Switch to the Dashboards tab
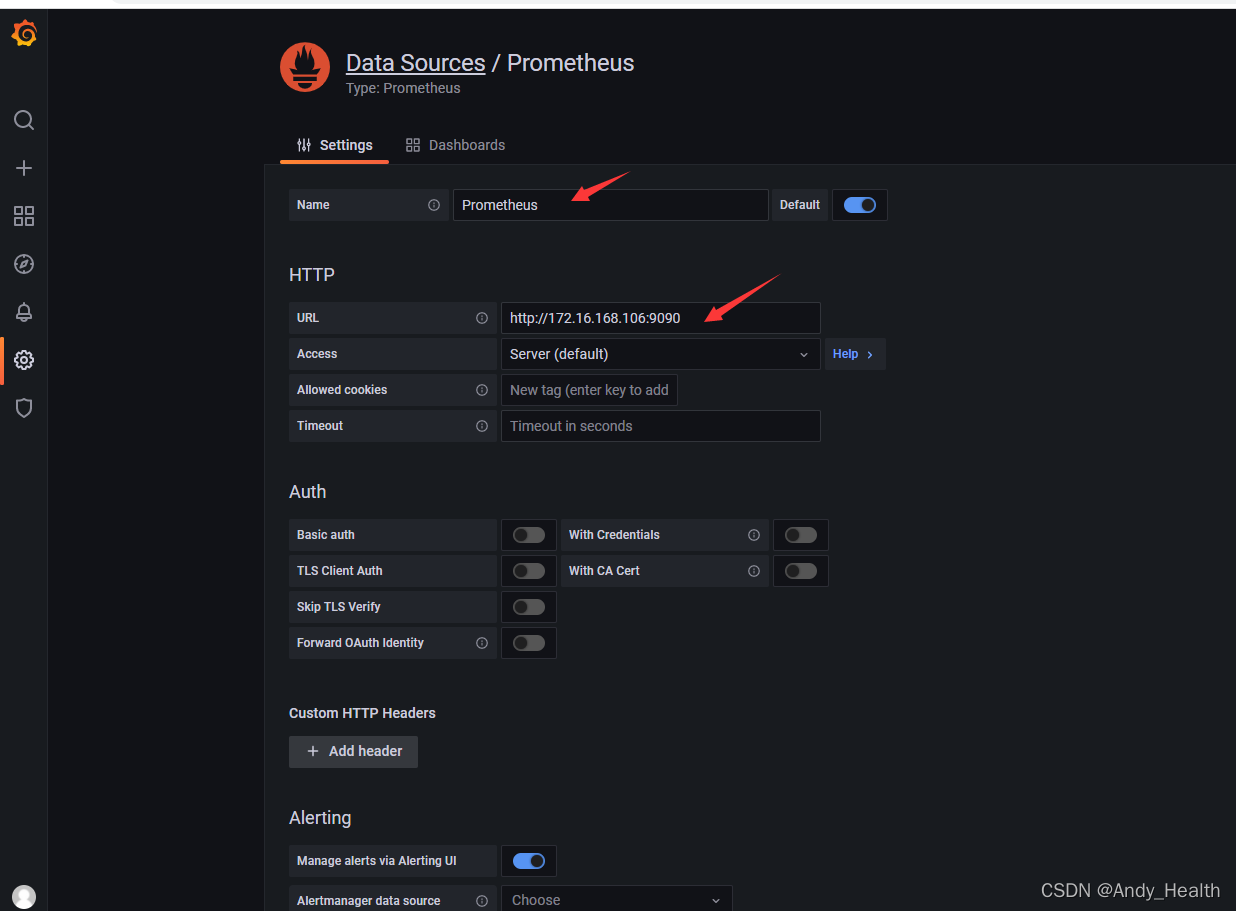The height and width of the screenshot is (911, 1236). tap(455, 145)
